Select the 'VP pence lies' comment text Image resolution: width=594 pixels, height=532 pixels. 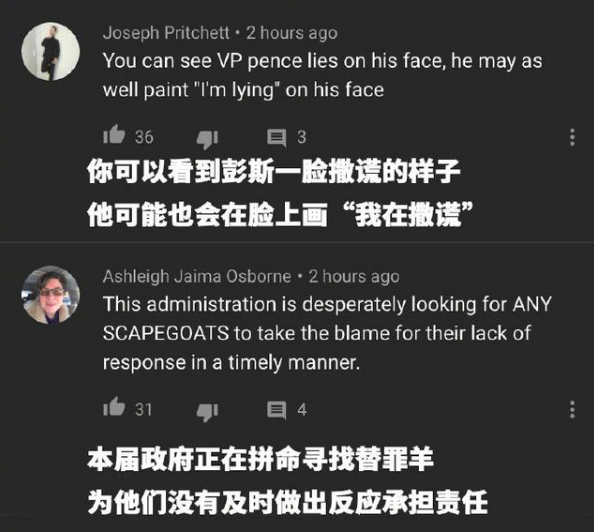coord(322,75)
